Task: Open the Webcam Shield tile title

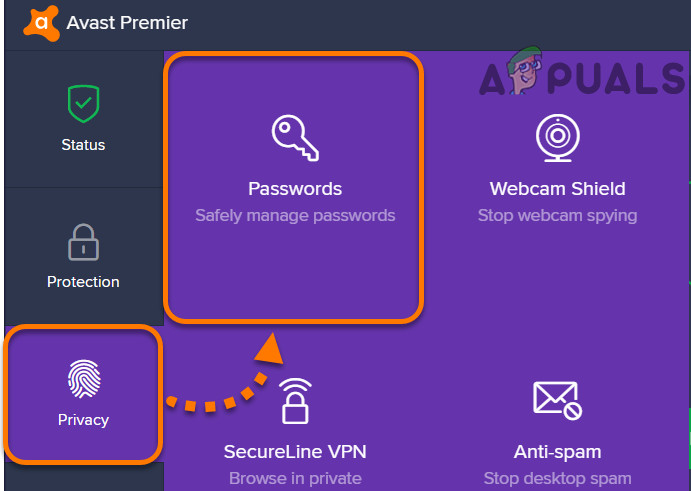Action: [557, 188]
